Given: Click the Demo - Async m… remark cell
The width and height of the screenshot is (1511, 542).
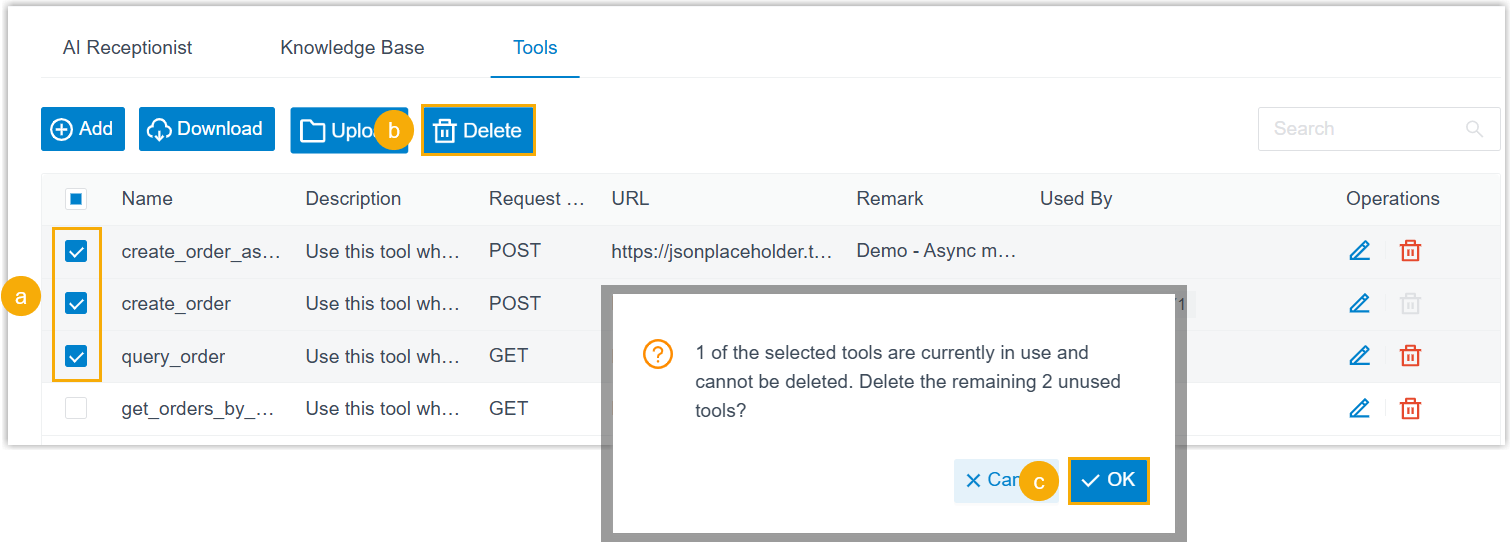Looking at the screenshot, I should [x=937, y=251].
